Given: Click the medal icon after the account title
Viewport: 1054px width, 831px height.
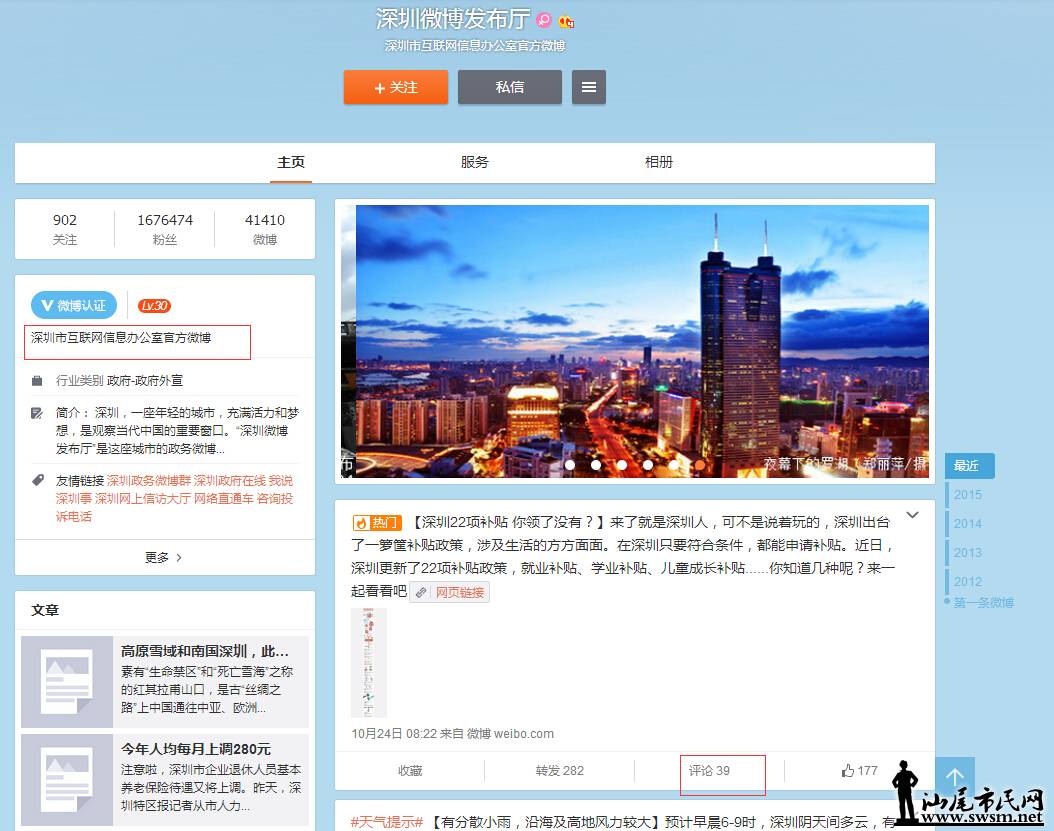Looking at the screenshot, I should pos(566,22).
